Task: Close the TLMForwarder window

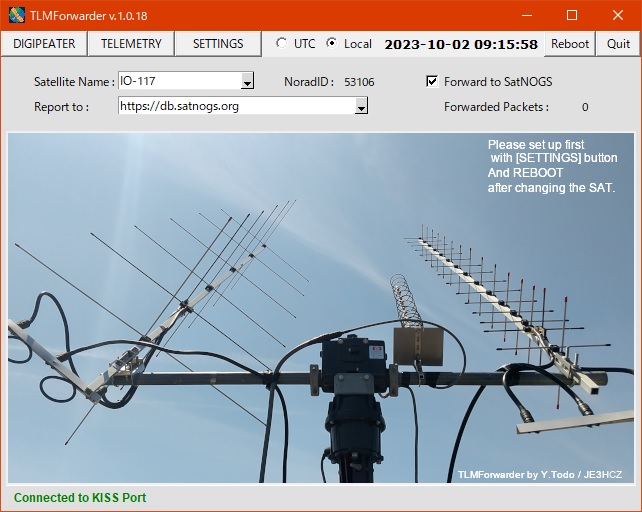Action: coord(618,15)
